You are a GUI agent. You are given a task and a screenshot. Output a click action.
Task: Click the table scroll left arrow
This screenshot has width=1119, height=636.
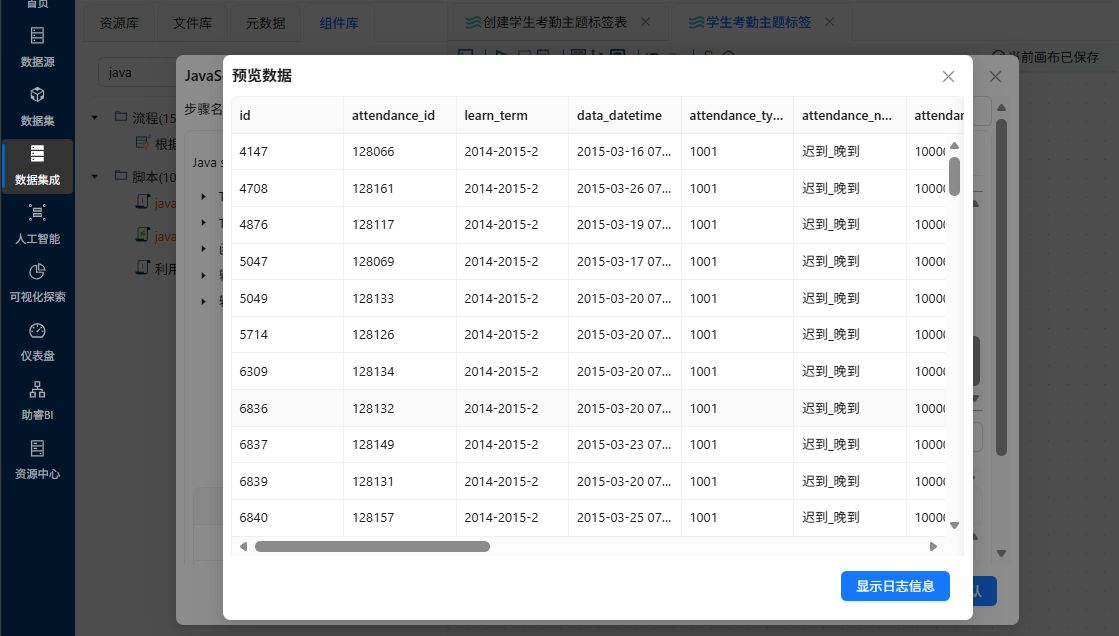(243, 547)
